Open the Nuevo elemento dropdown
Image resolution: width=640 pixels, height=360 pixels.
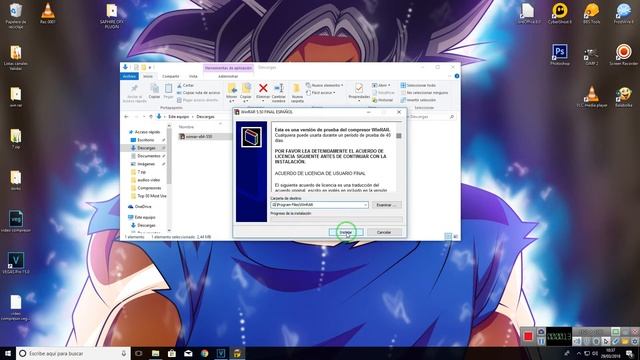point(324,85)
